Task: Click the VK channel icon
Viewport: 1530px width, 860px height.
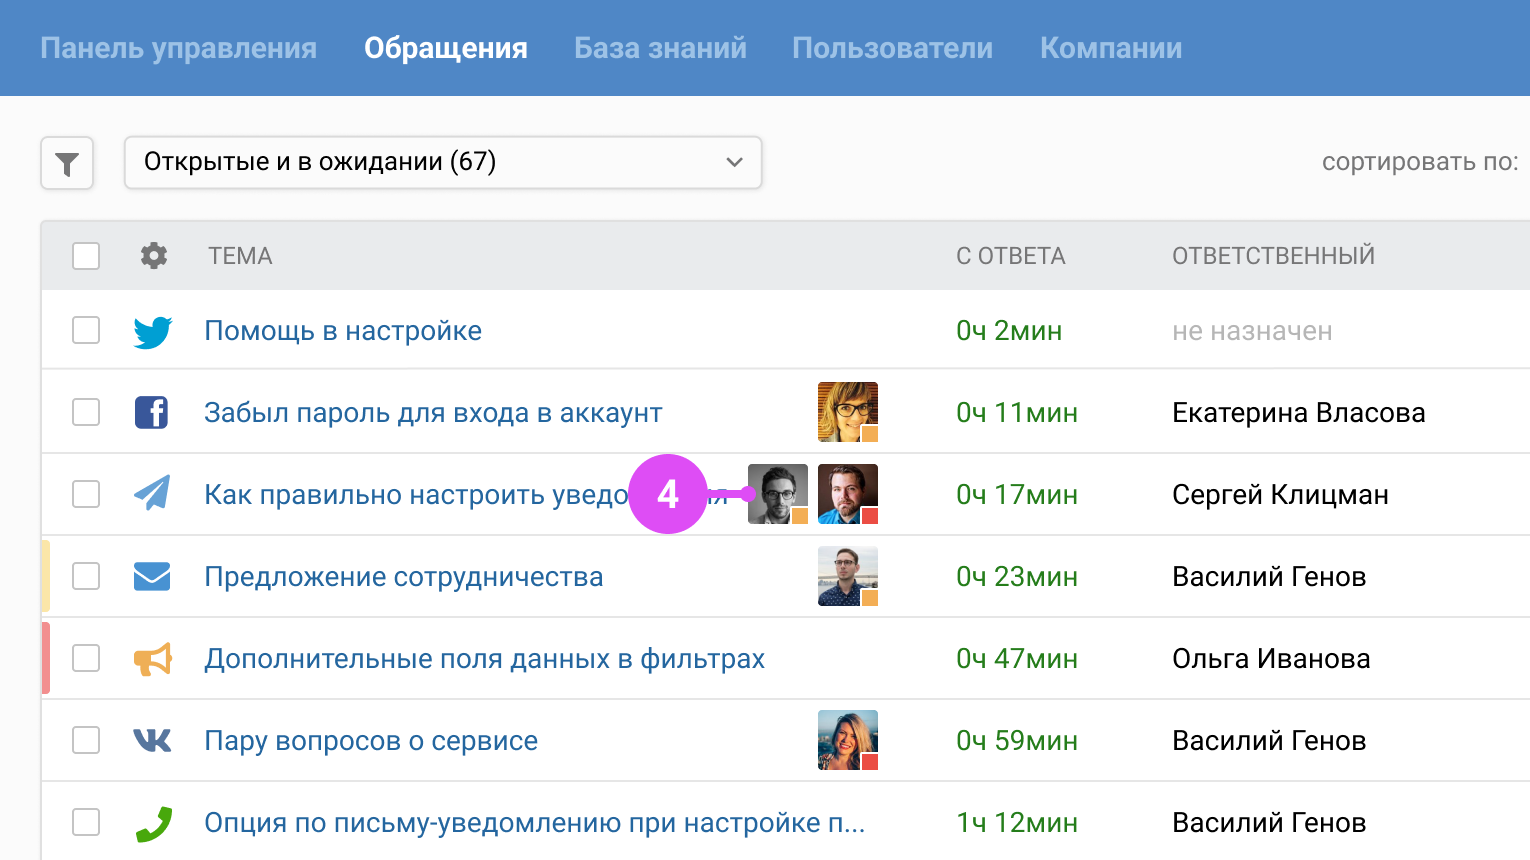Action: (x=152, y=740)
